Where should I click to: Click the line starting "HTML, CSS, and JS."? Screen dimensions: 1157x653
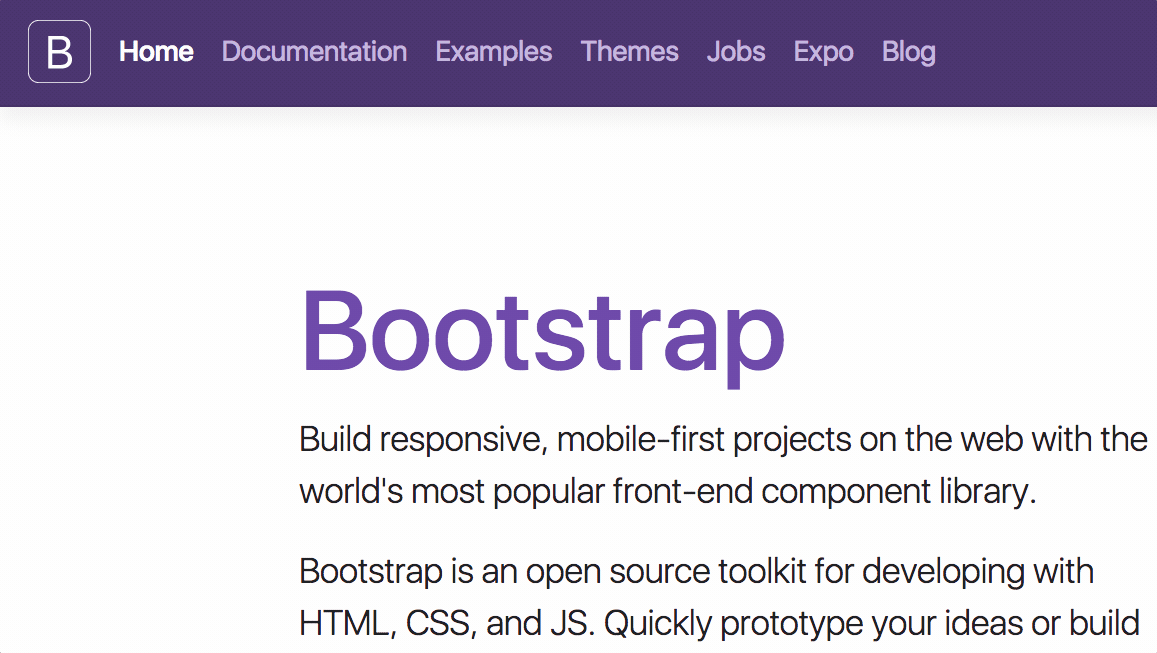click(x=719, y=623)
